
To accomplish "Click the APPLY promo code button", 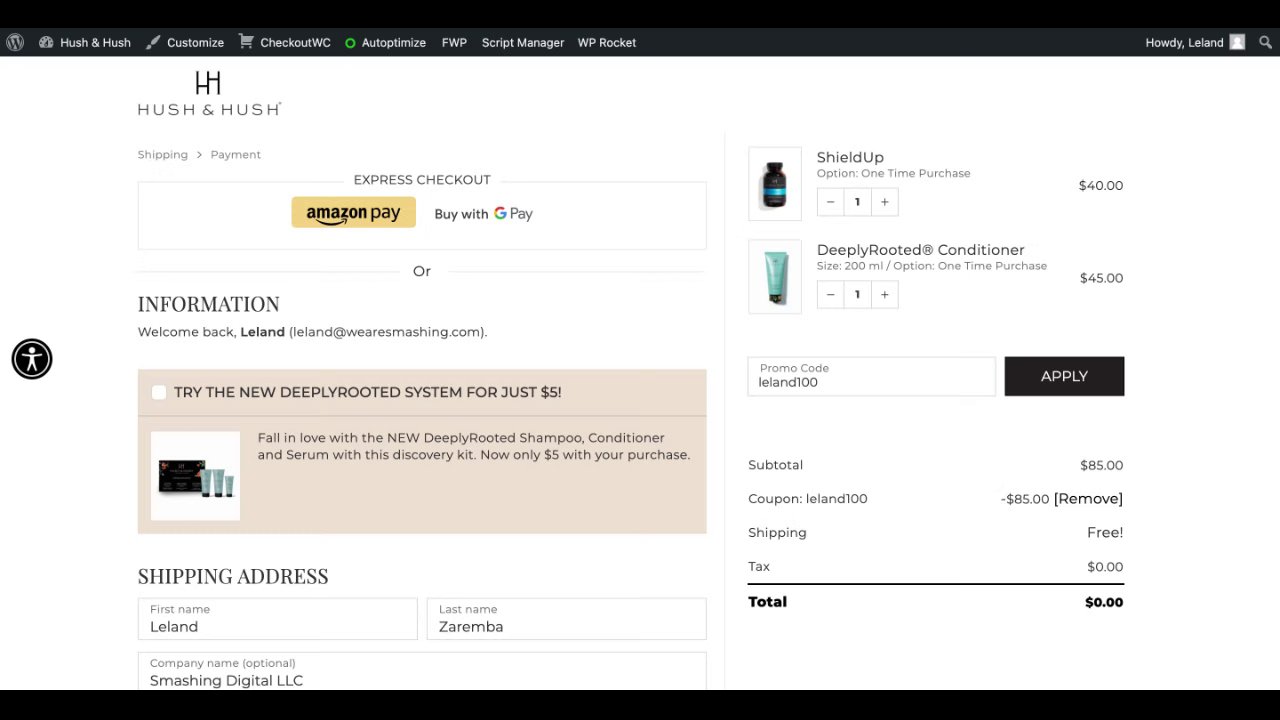I will (1064, 376).
